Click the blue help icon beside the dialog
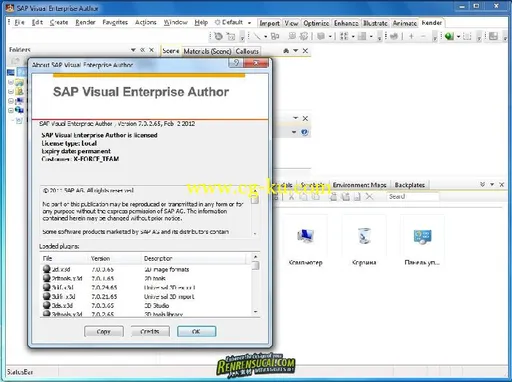This screenshot has width=512, height=382. point(304,132)
